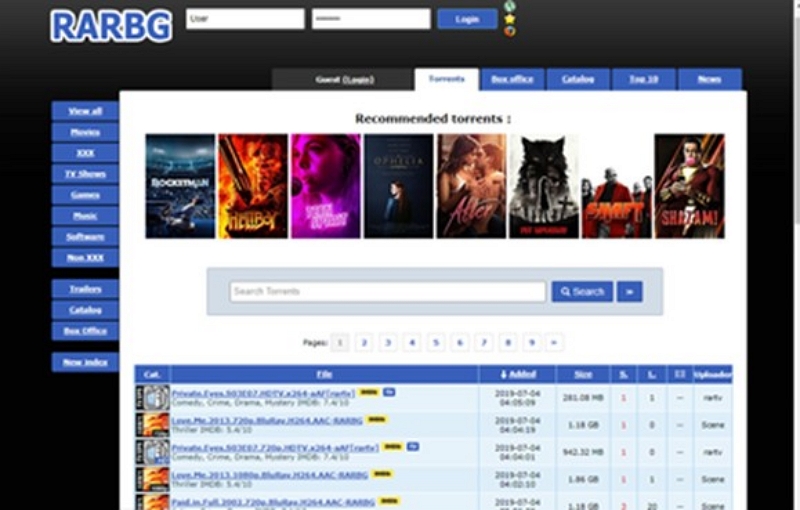
Task: Open the Music category
Action: 85,216
